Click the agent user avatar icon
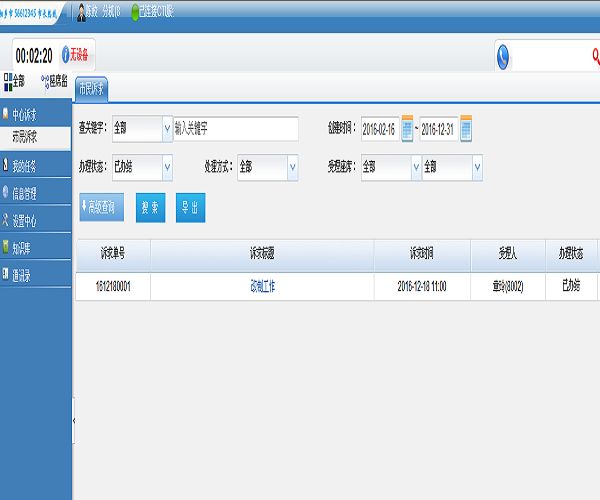Viewport: 600px width, 500px height. [81, 11]
